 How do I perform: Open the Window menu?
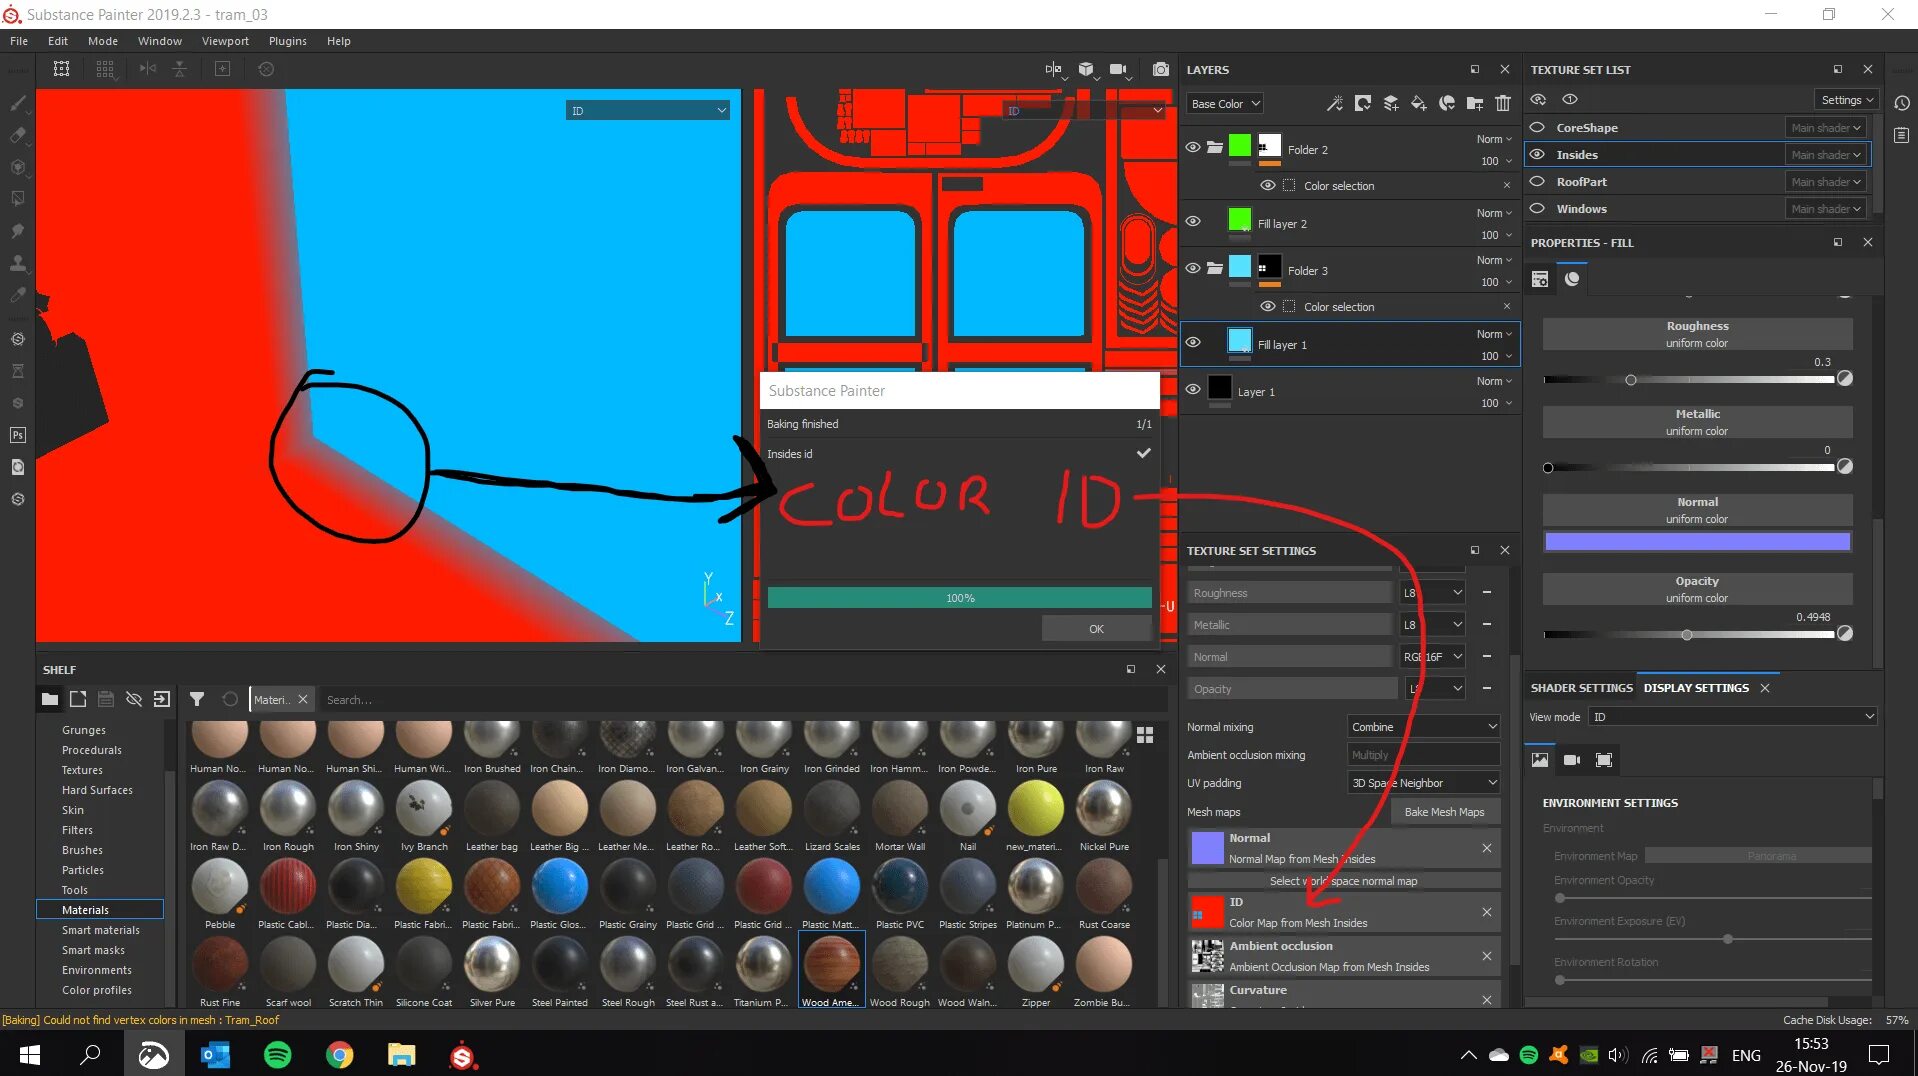tap(159, 41)
